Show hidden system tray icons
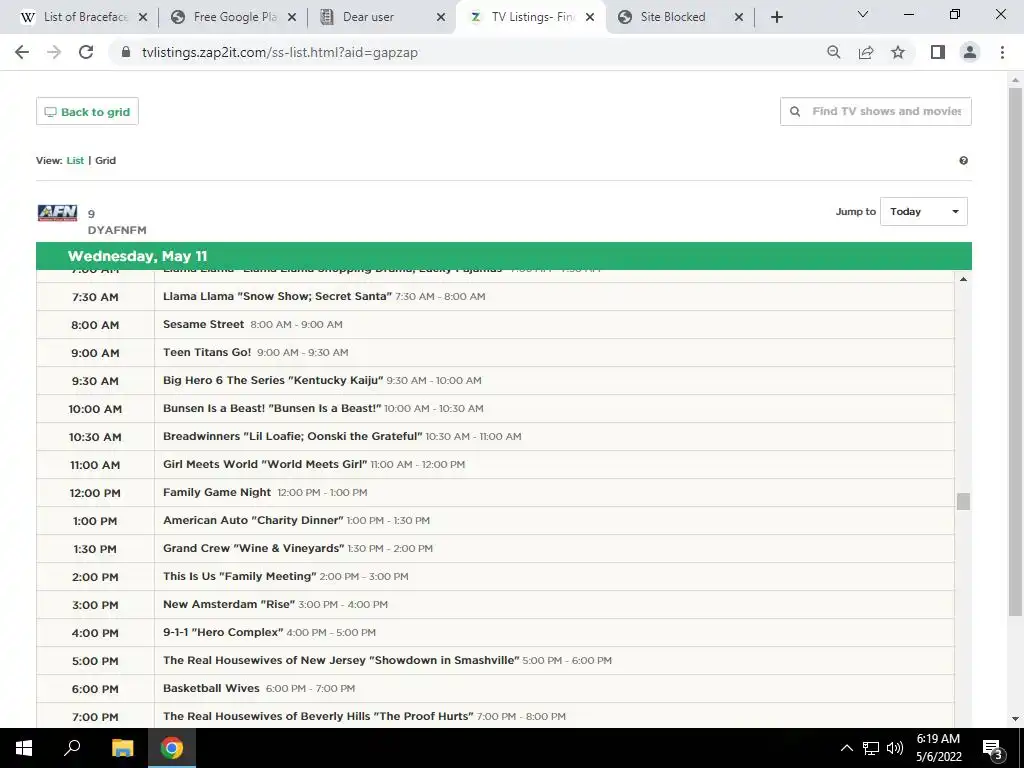The width and height of the screenshot is (1024, 768). (846, 748)
